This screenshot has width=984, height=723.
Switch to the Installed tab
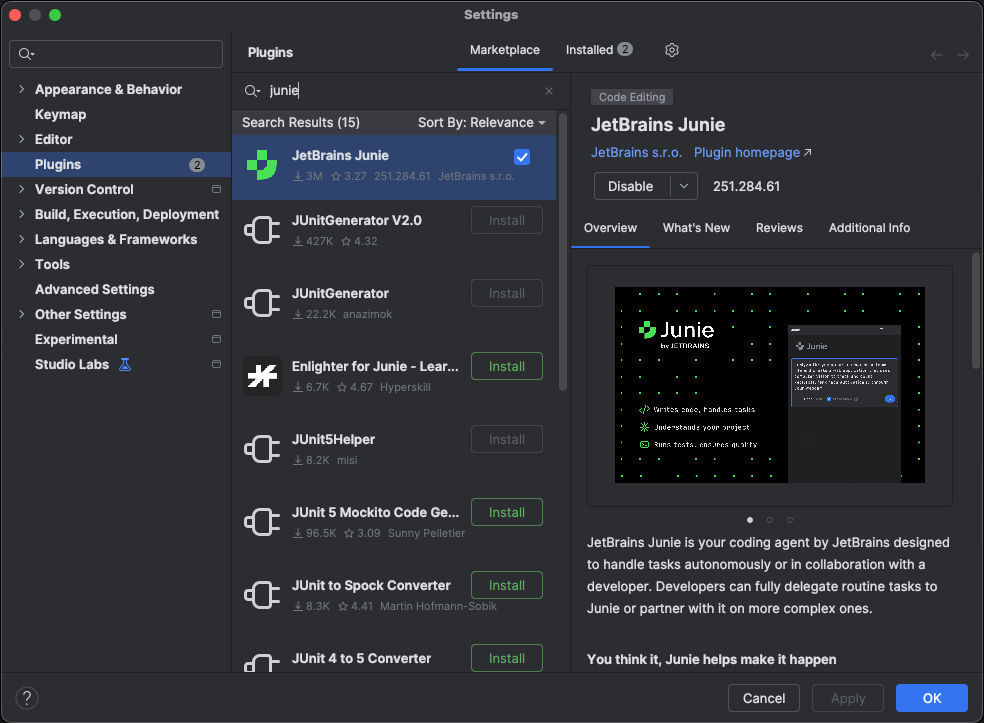(599, 50)
